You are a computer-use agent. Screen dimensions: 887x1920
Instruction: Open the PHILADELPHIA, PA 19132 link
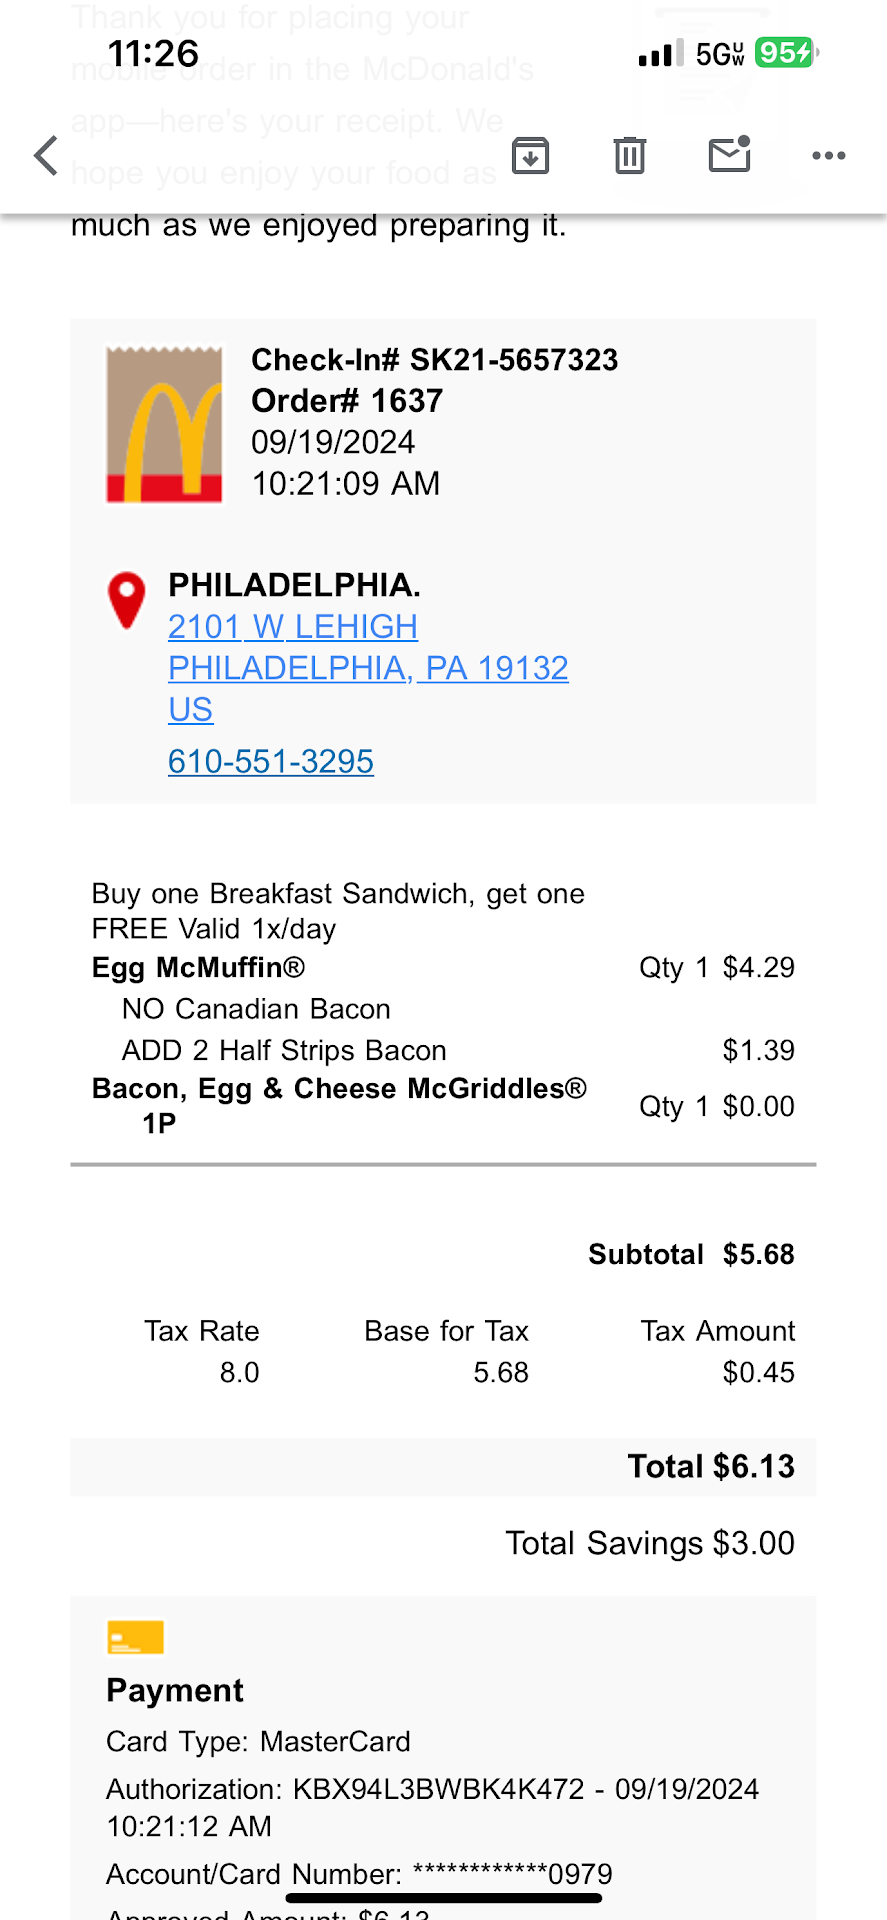368,668
